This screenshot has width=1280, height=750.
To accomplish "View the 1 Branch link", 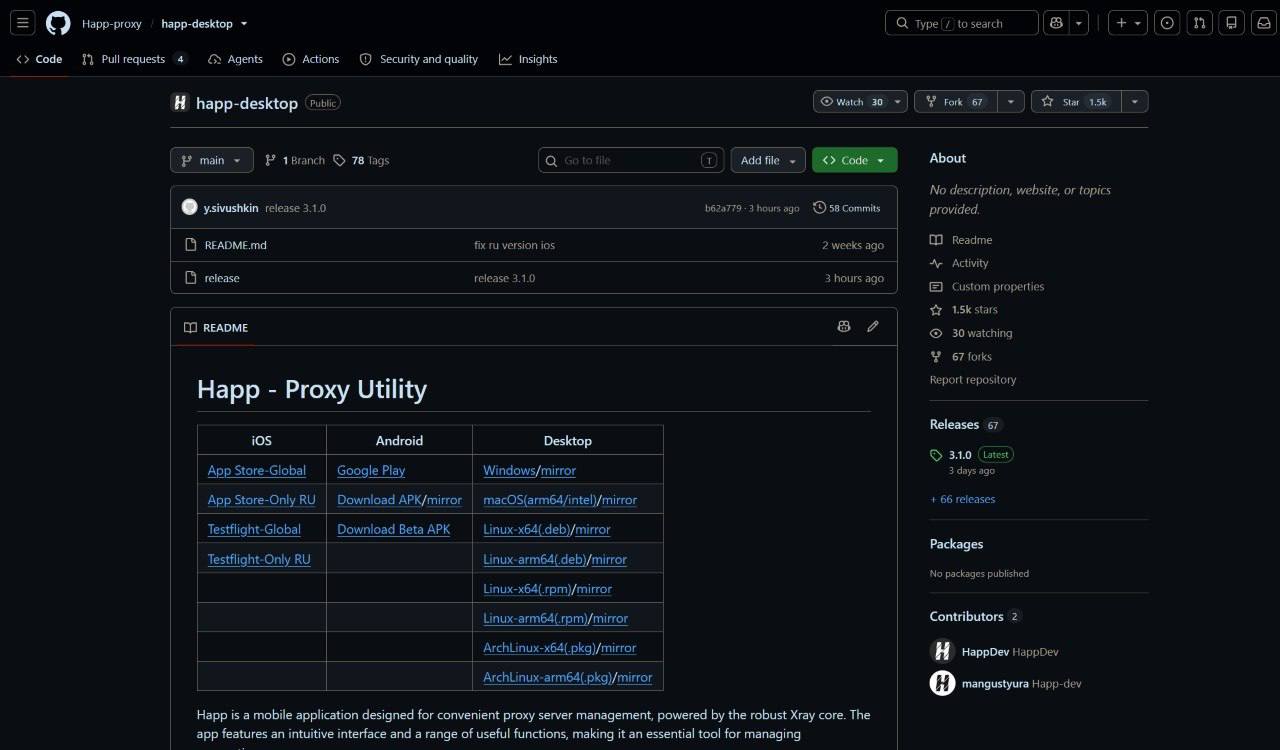I will pos(295,160).
